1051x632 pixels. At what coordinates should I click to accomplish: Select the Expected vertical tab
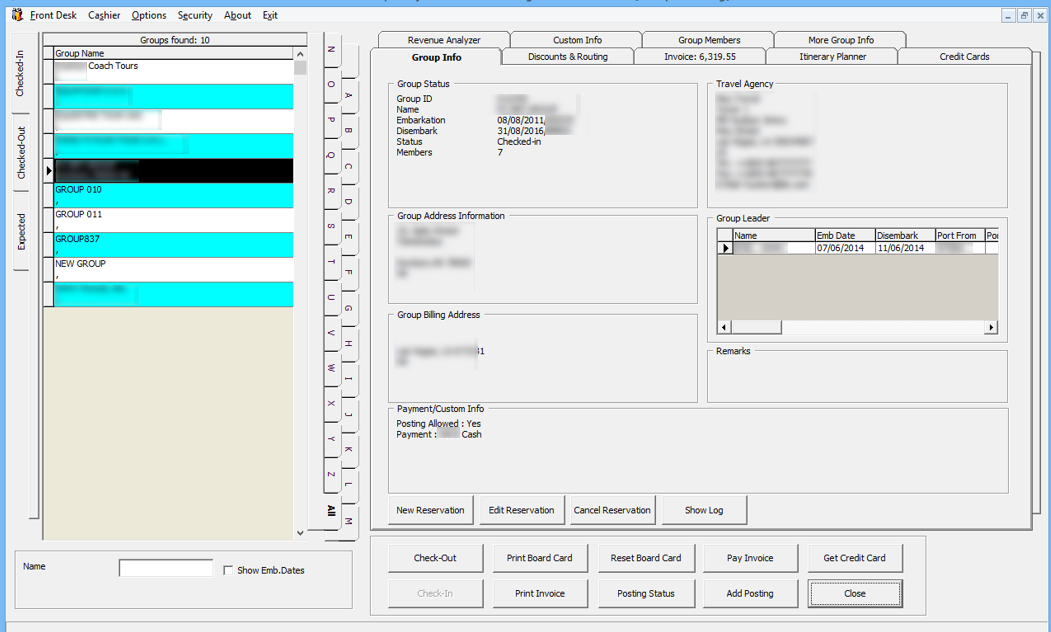click(x=21, y=231)
